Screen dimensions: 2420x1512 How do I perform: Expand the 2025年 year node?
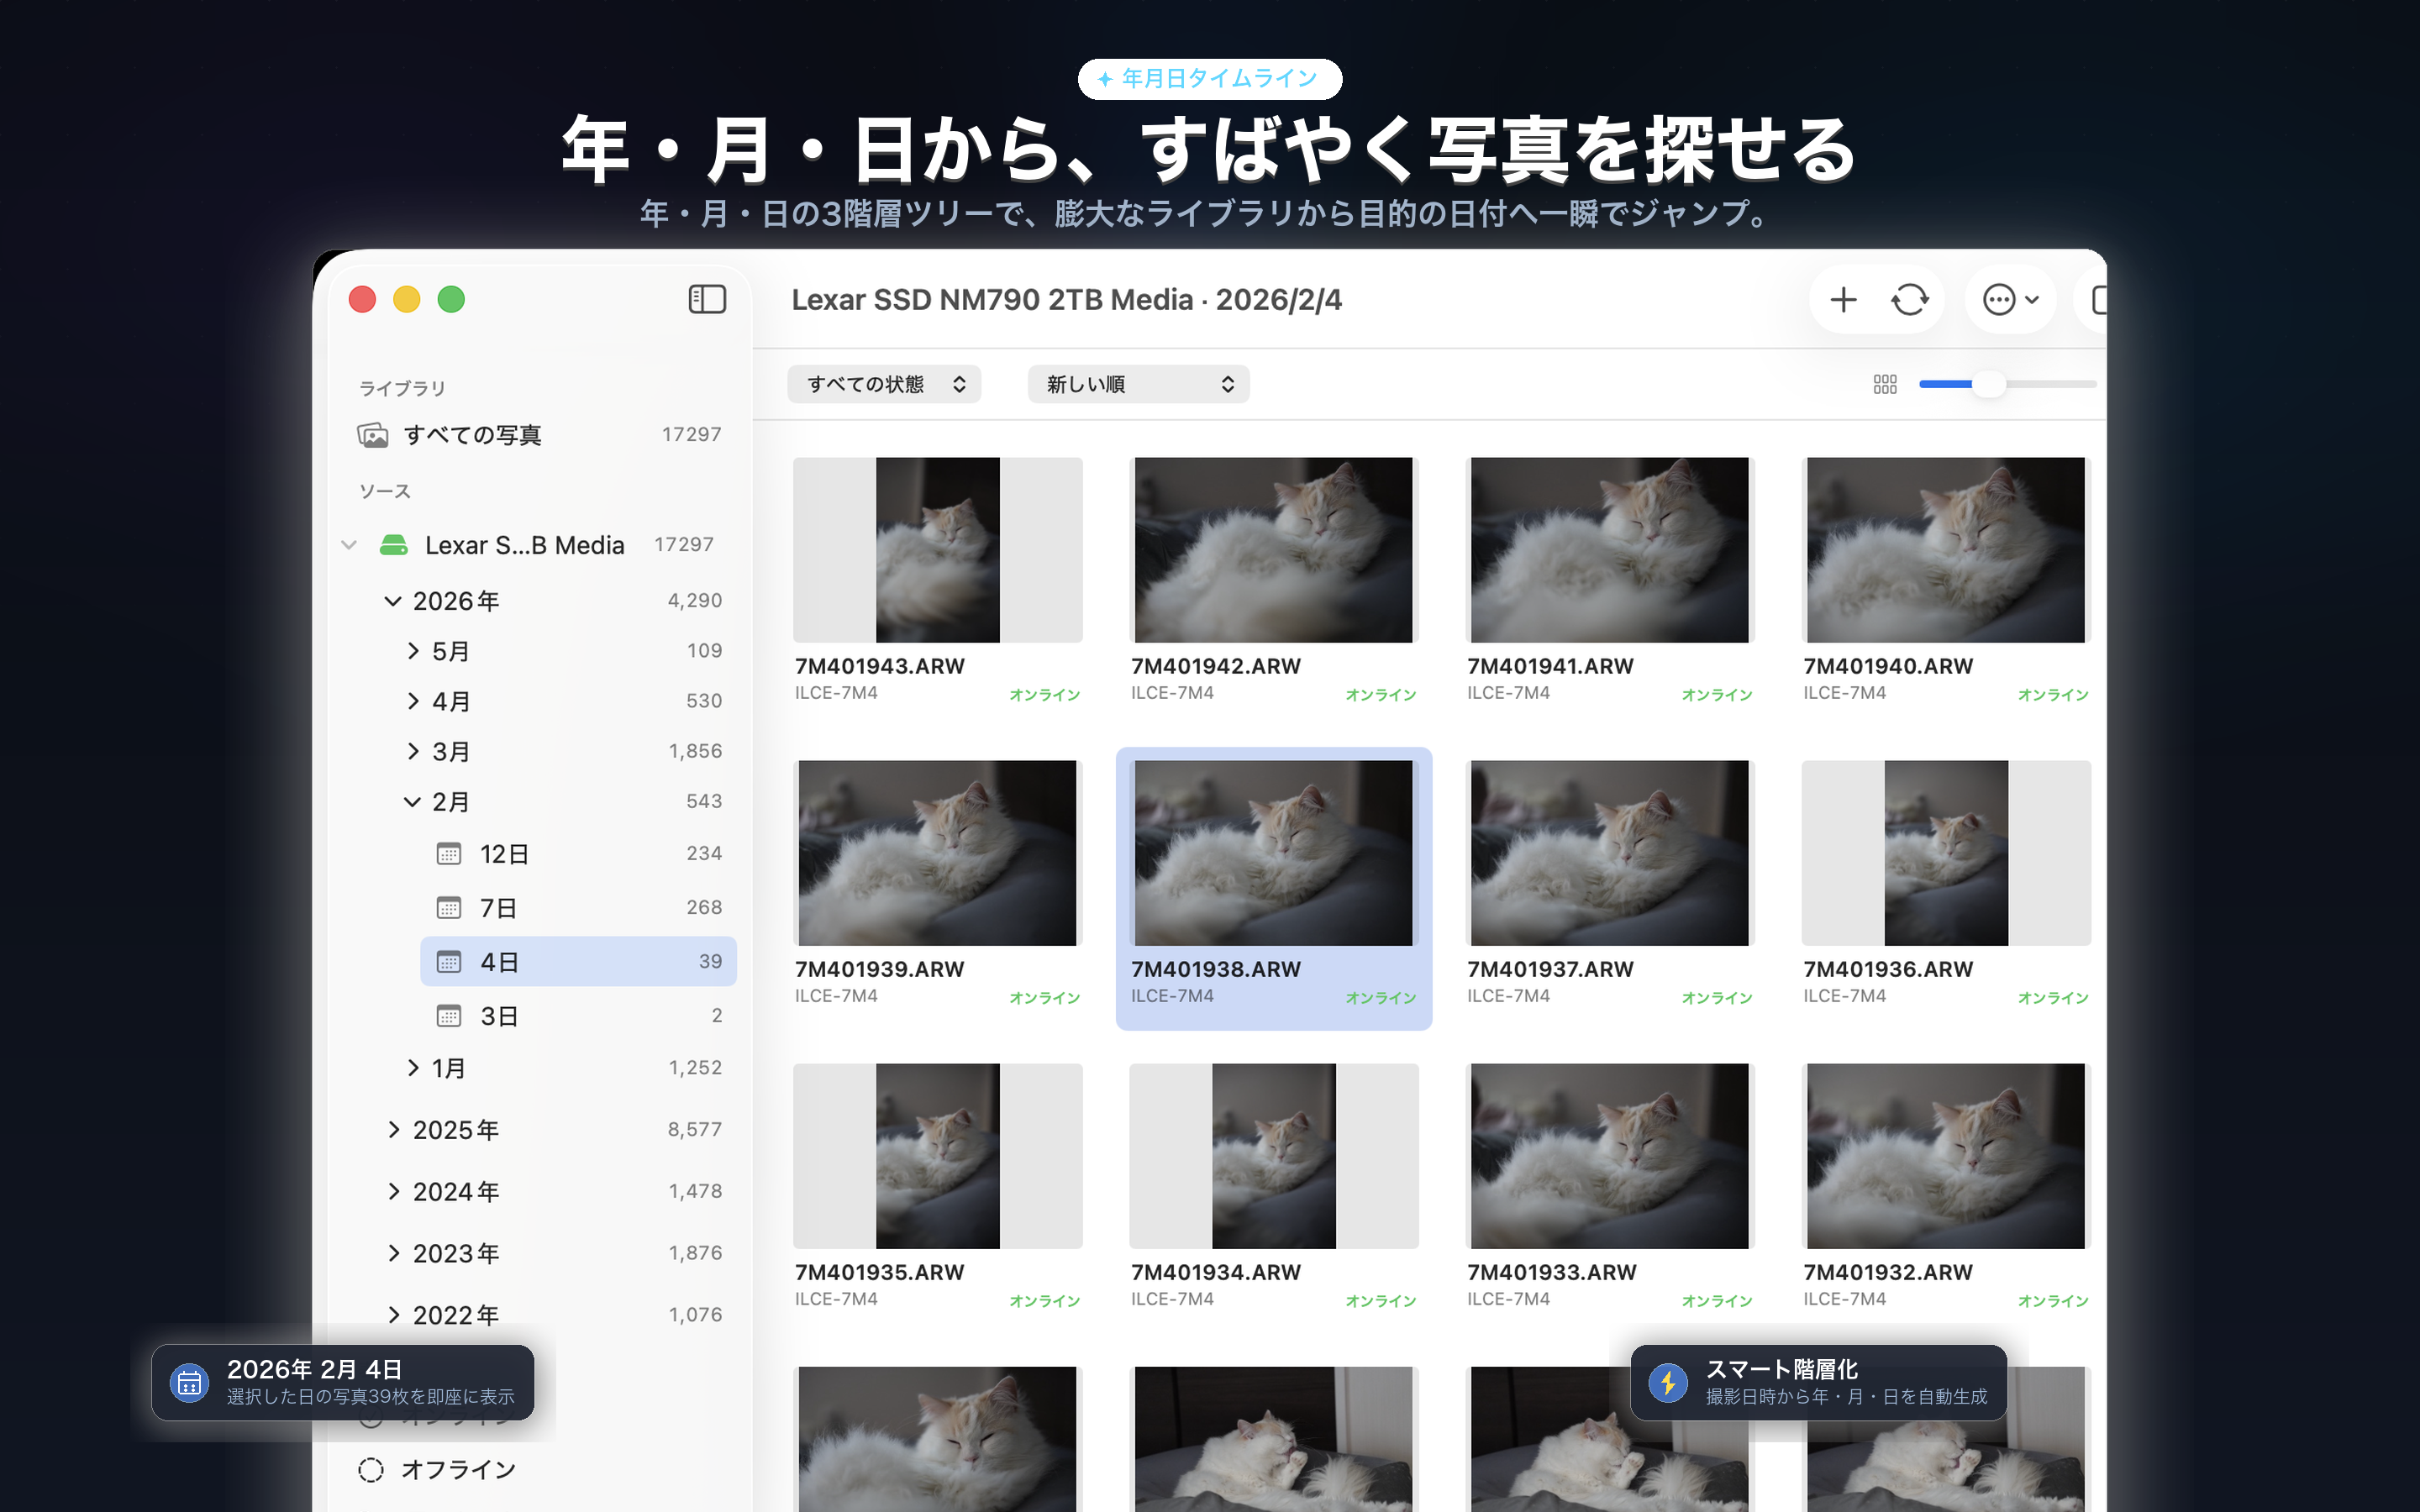pyautogui.click(x=394, y=1130)
